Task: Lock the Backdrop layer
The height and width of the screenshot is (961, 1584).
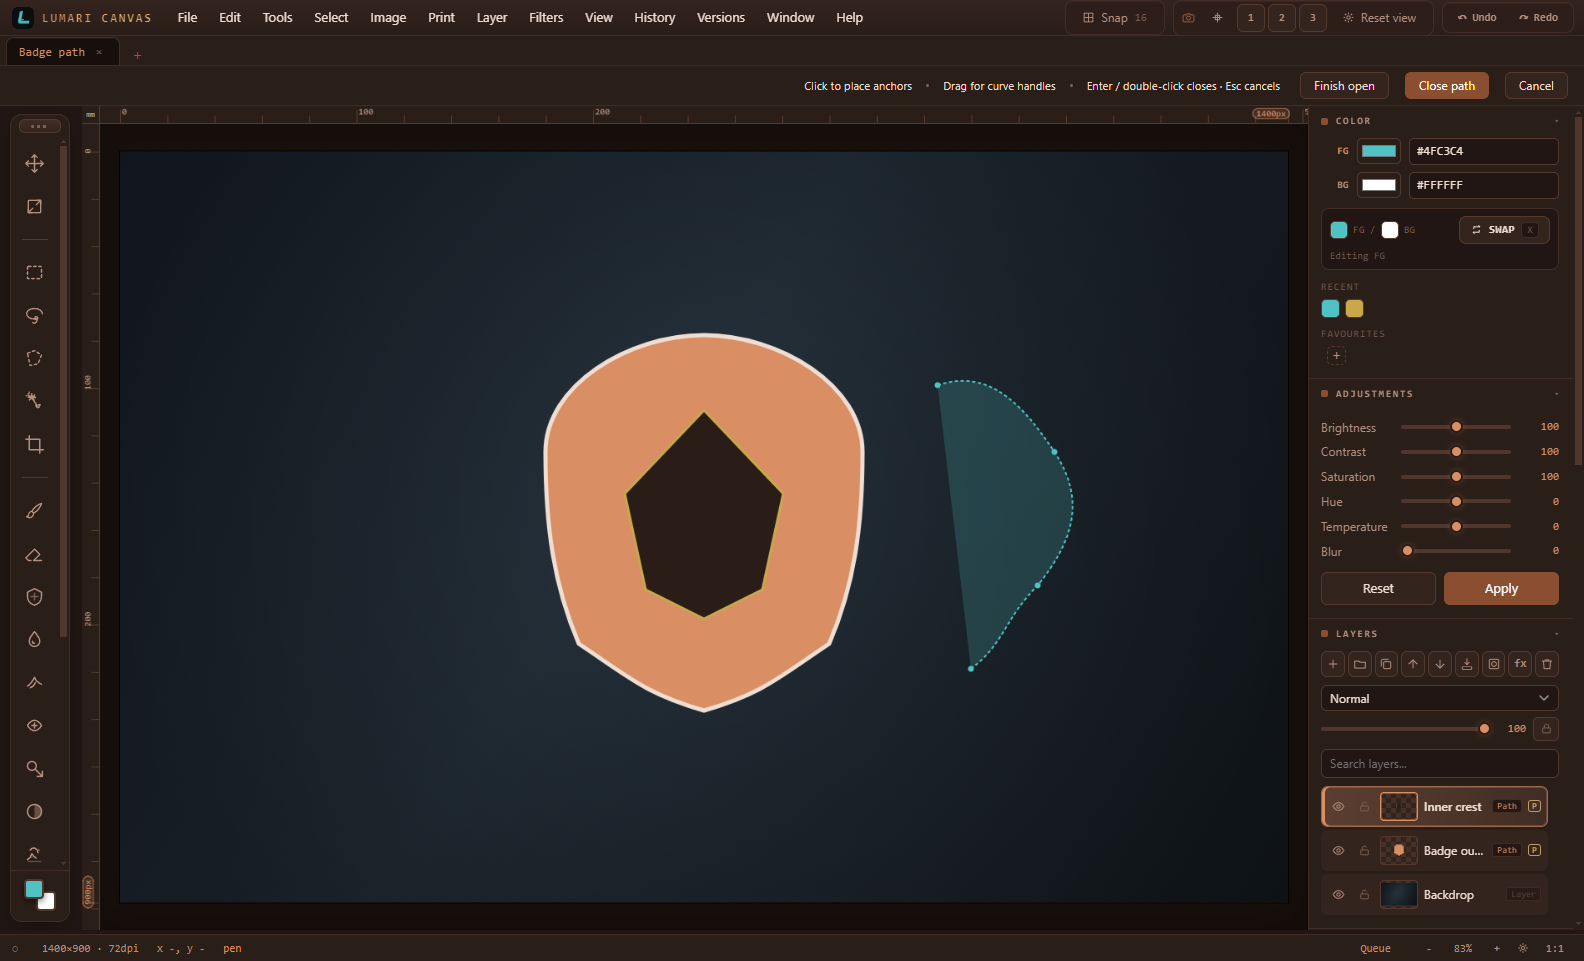Action: click(x=1364, y=895)
